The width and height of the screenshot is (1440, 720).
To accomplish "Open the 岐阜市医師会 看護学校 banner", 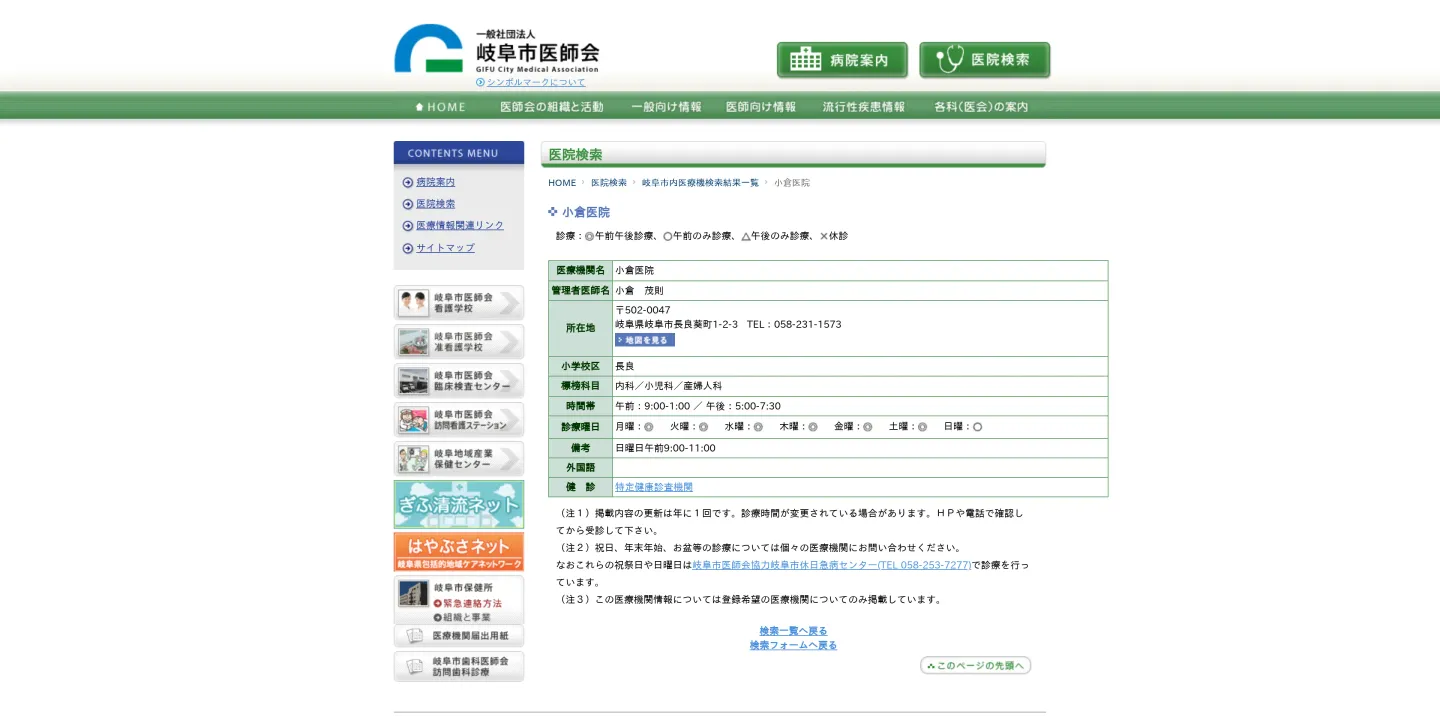I will pos(459,303).
